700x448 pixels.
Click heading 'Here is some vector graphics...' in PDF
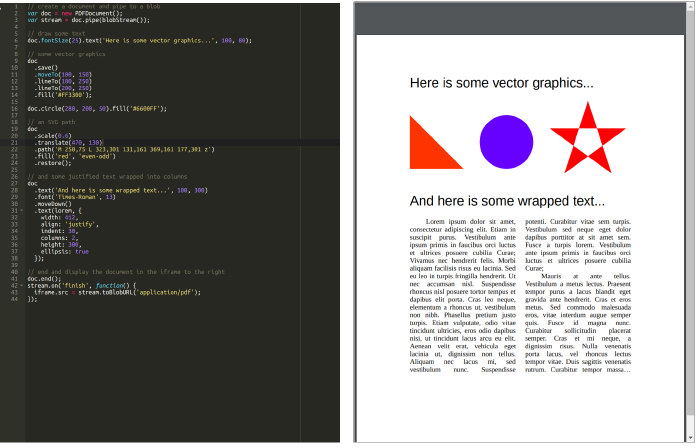501,83
